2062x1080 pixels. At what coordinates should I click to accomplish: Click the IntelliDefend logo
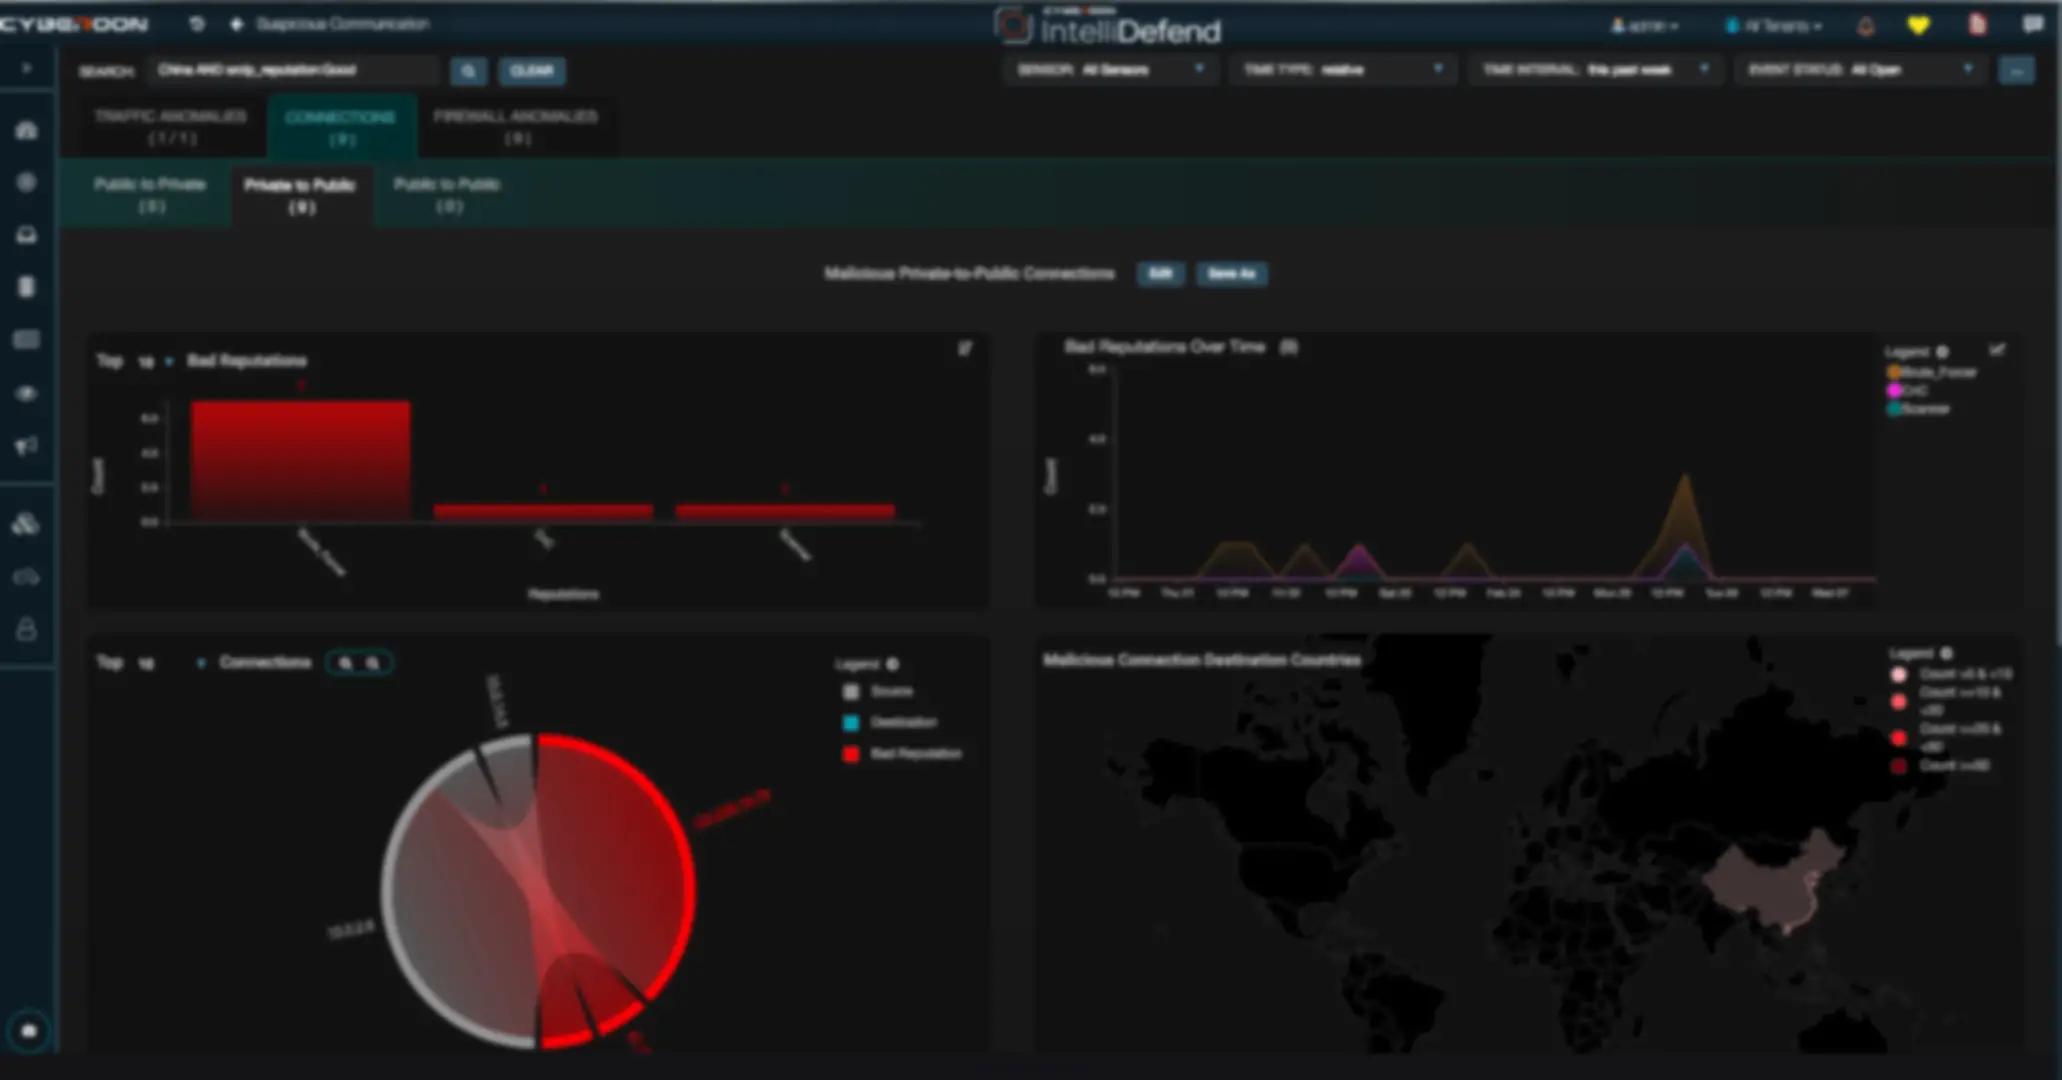pos(1108,26)
